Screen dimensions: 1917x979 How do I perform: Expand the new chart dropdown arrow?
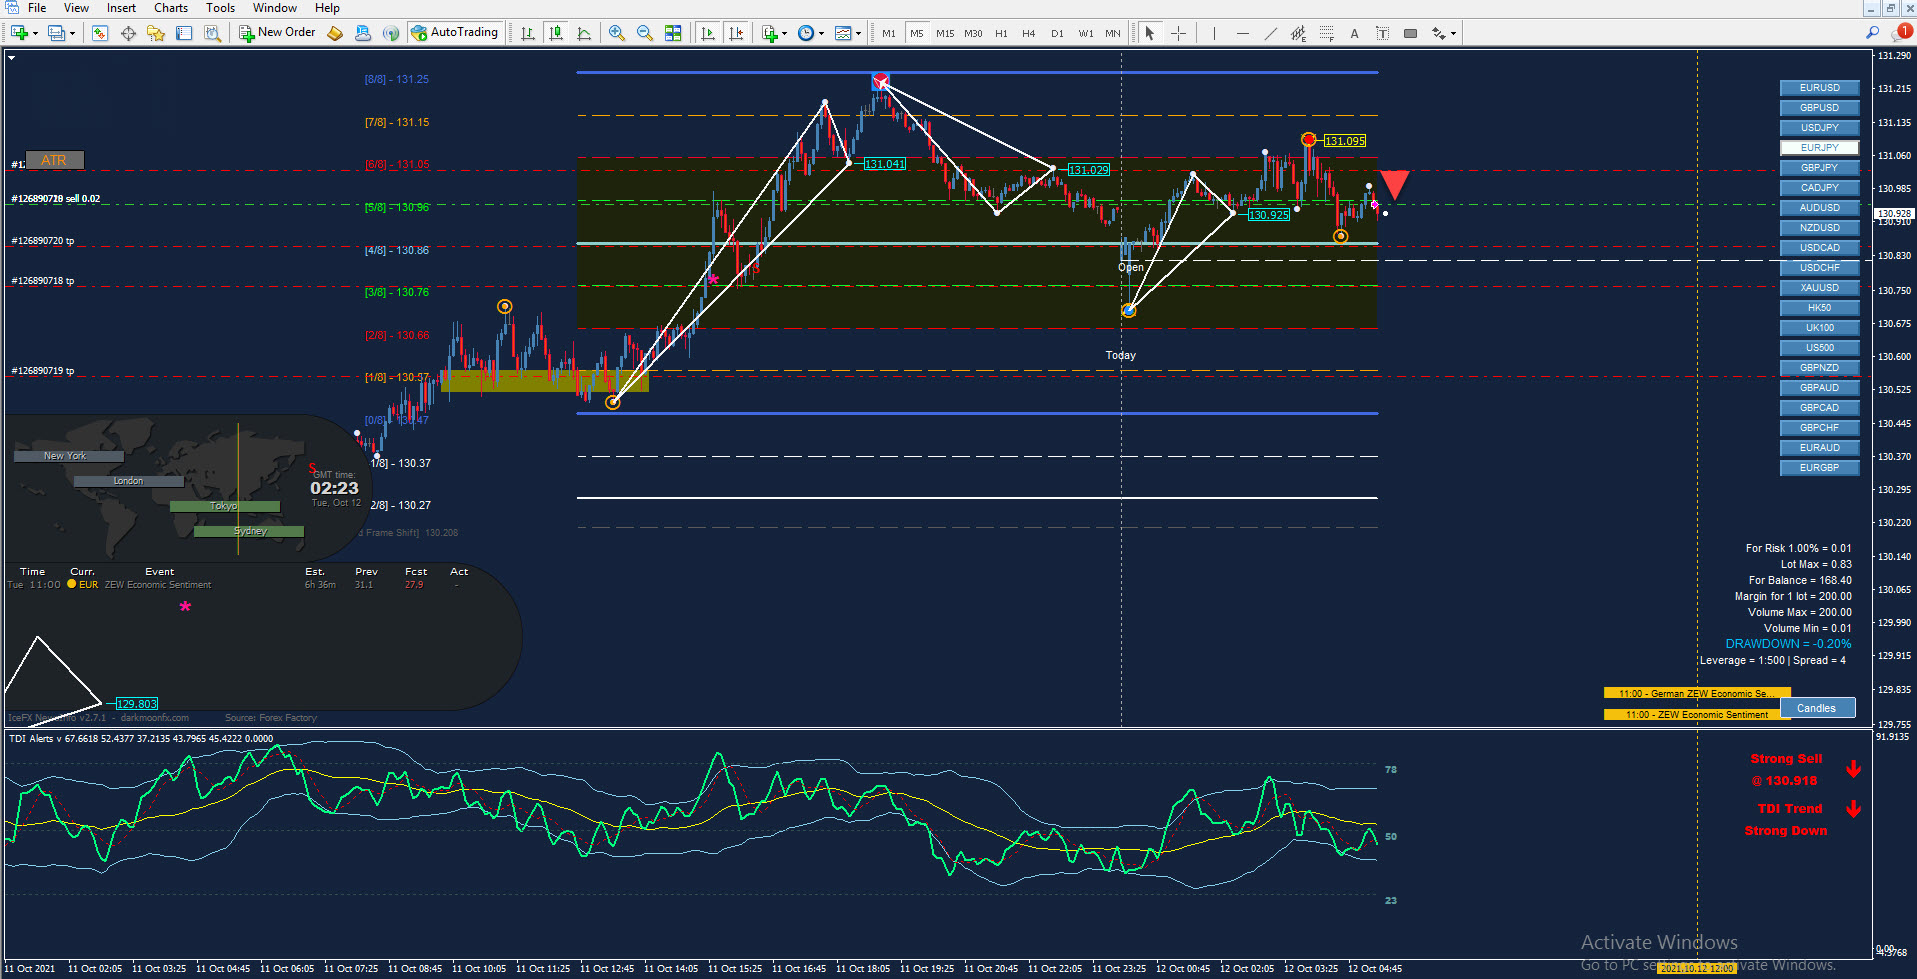click(36, 33)
